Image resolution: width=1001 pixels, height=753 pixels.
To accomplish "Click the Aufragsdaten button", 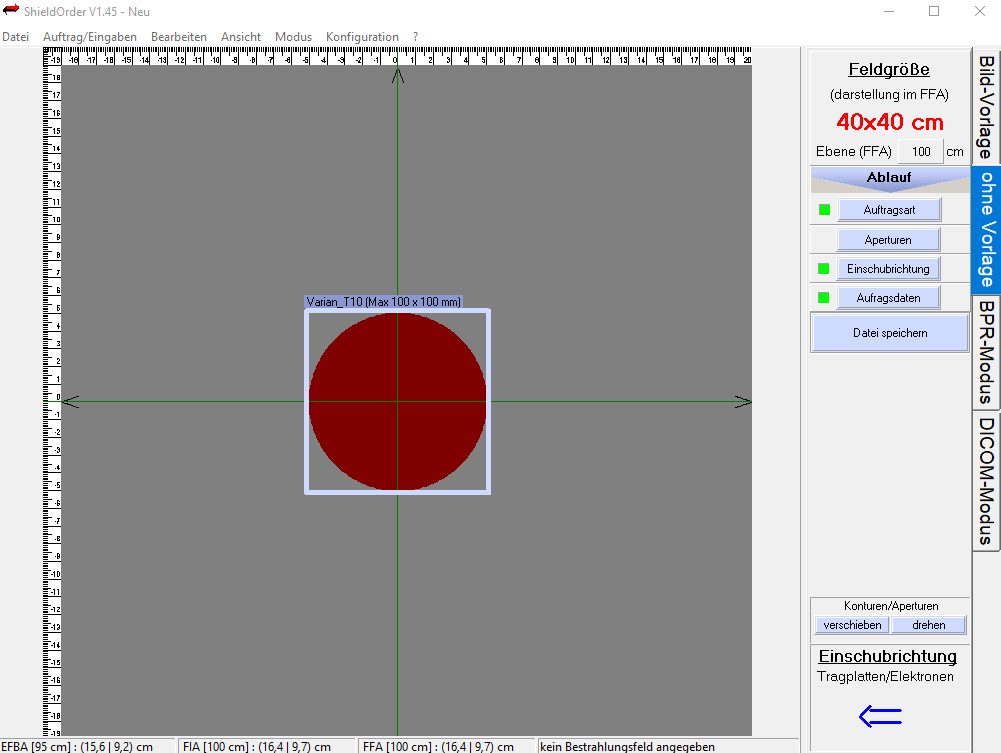I will 888,298.
